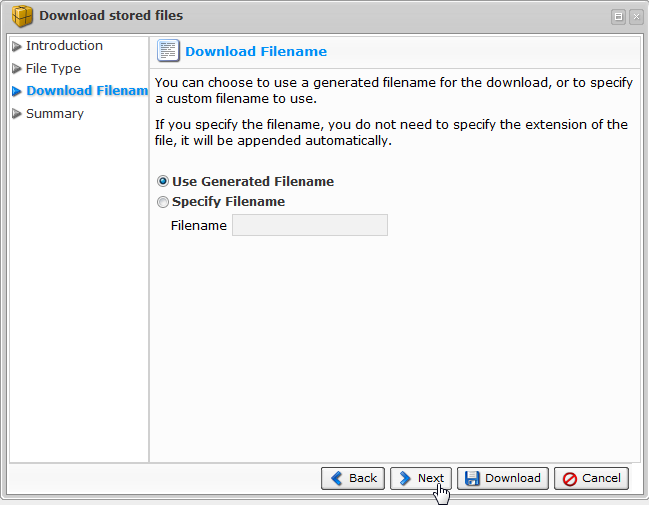The image size is (649, 505).
Task: Jump to the Summary wizard step
Action: tap(55, 114)
